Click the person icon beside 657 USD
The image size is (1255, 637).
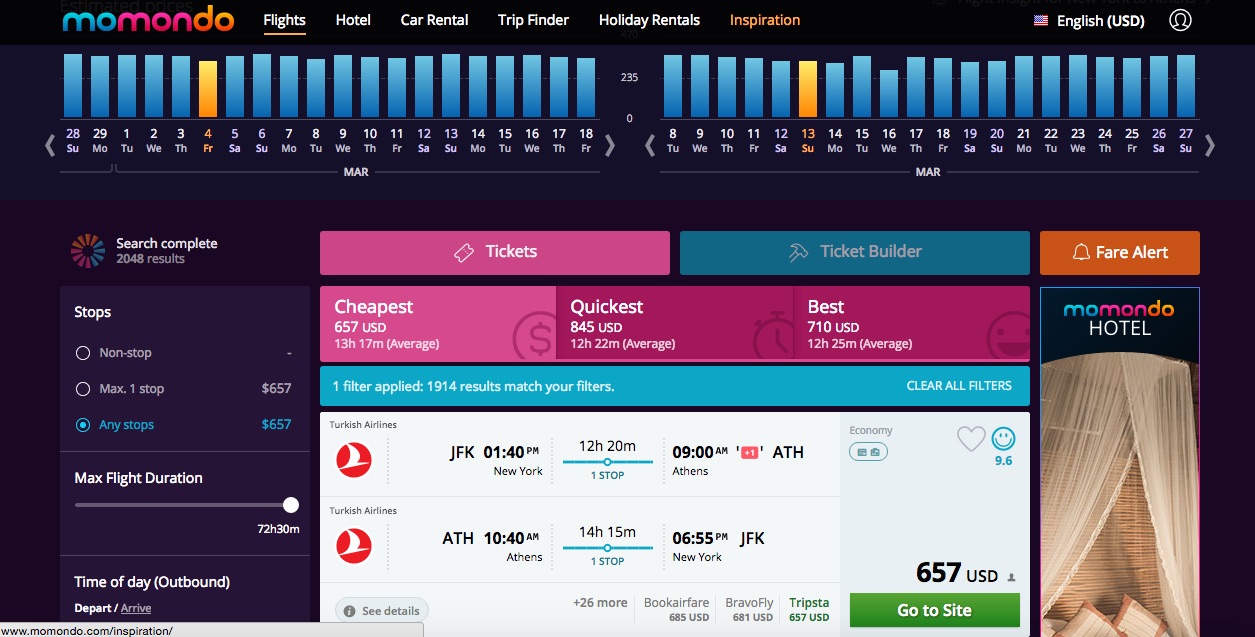pyautogui.click(x=1012, y=577)
